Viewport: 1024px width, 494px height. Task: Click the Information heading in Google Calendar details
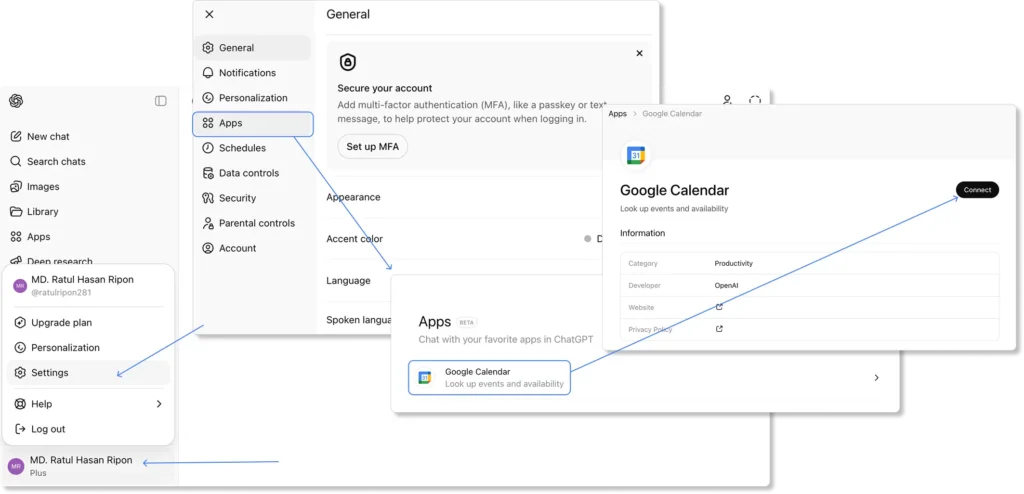click(x=643, y=233)
